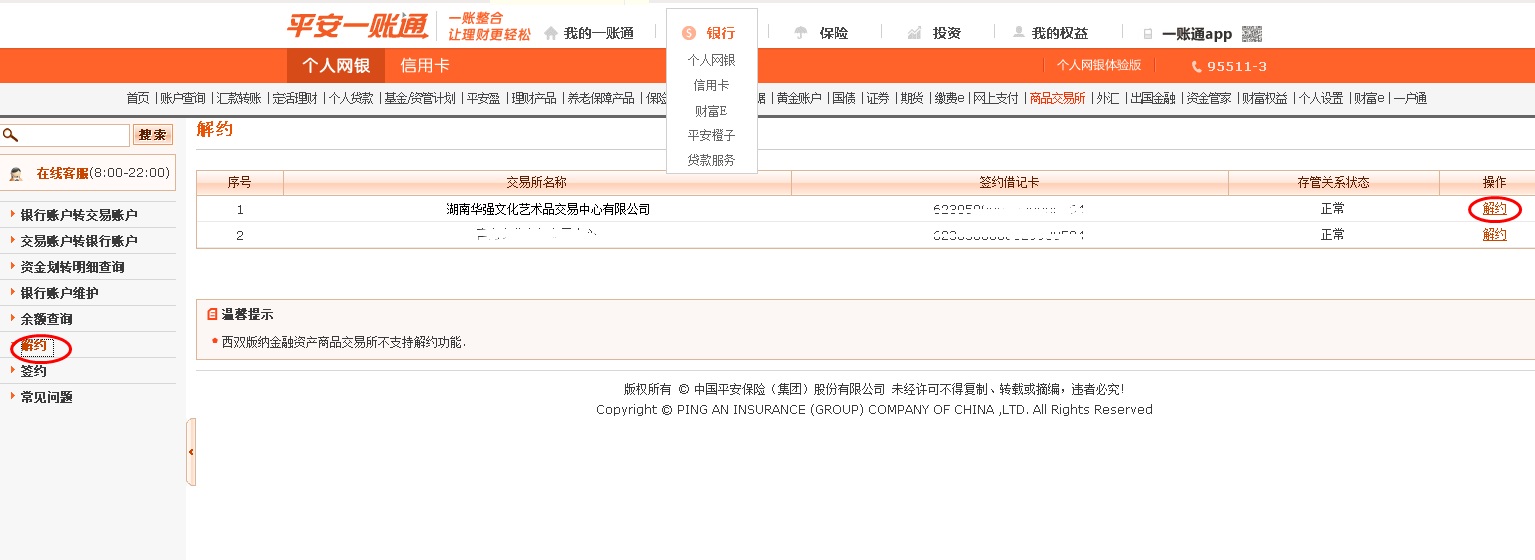Open 交易账户转银行账户 sidebar item
This screenshot has width=1535, height=560.
coord(79,241)
